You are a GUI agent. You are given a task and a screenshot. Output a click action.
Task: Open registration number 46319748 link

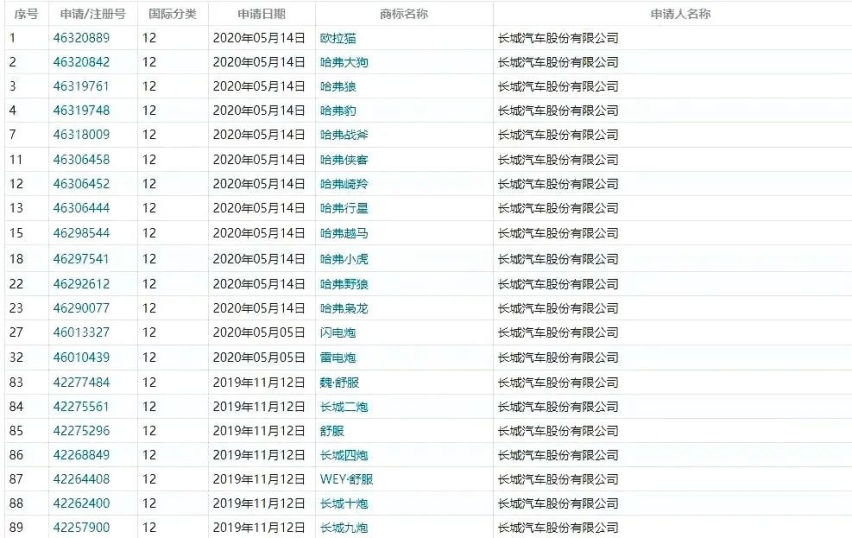[x=81, y=110]
